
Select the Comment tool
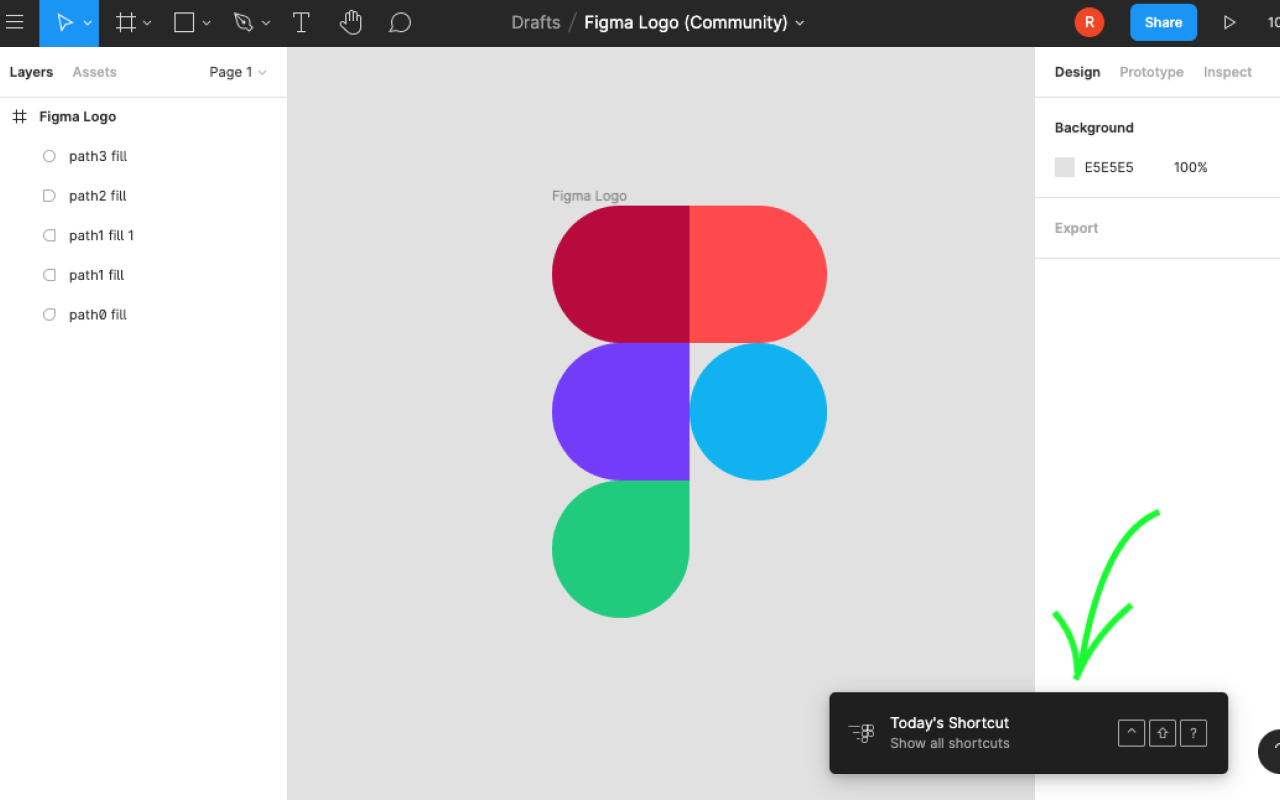[400, 22]
